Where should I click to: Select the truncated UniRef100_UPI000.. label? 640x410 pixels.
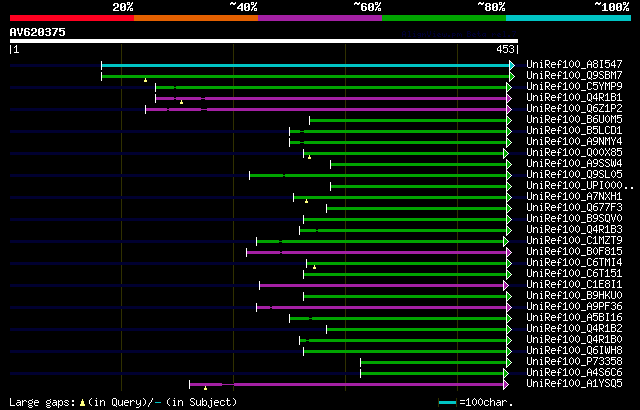580,186
